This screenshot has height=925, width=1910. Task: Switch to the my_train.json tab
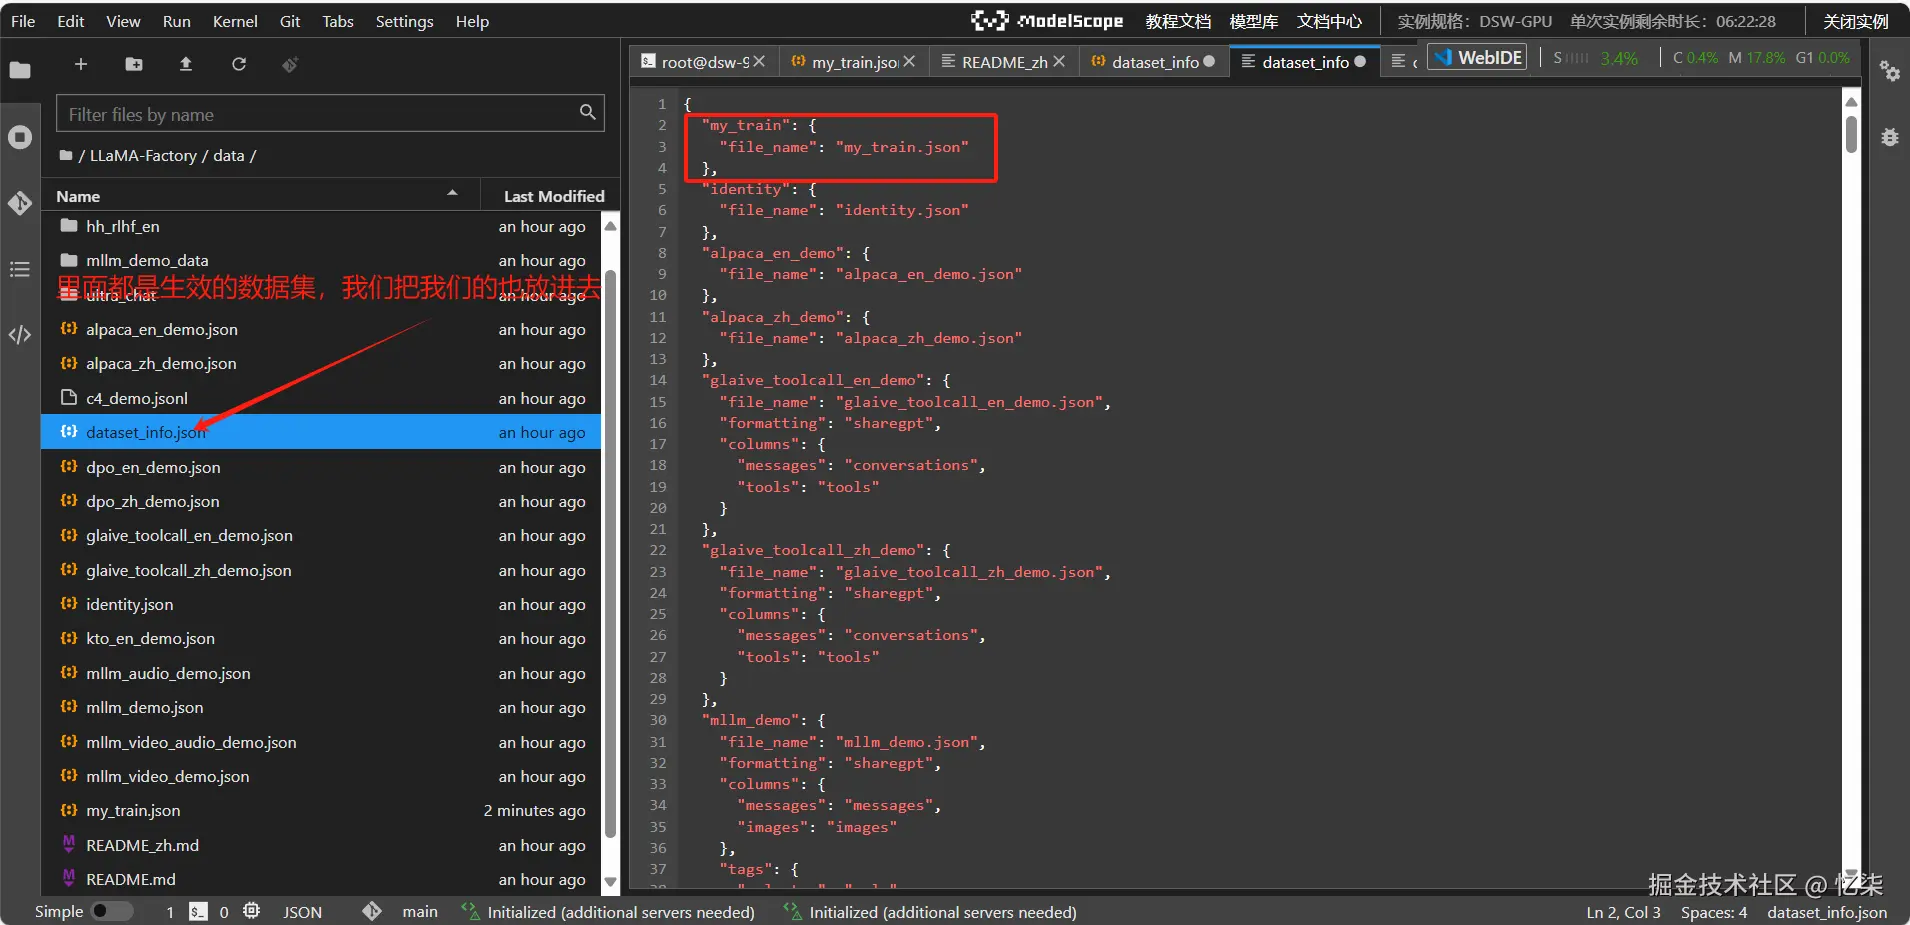tap(855, 62)
